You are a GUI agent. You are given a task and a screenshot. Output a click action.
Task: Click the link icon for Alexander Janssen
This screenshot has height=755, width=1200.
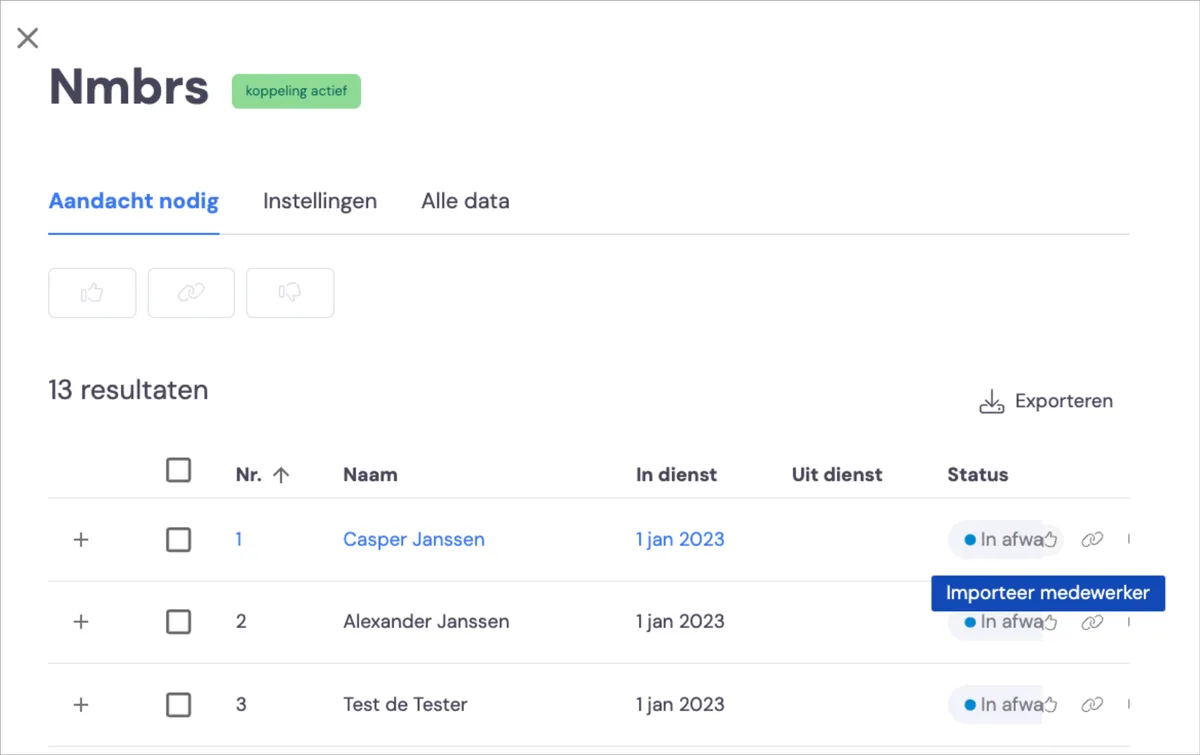1092,622
